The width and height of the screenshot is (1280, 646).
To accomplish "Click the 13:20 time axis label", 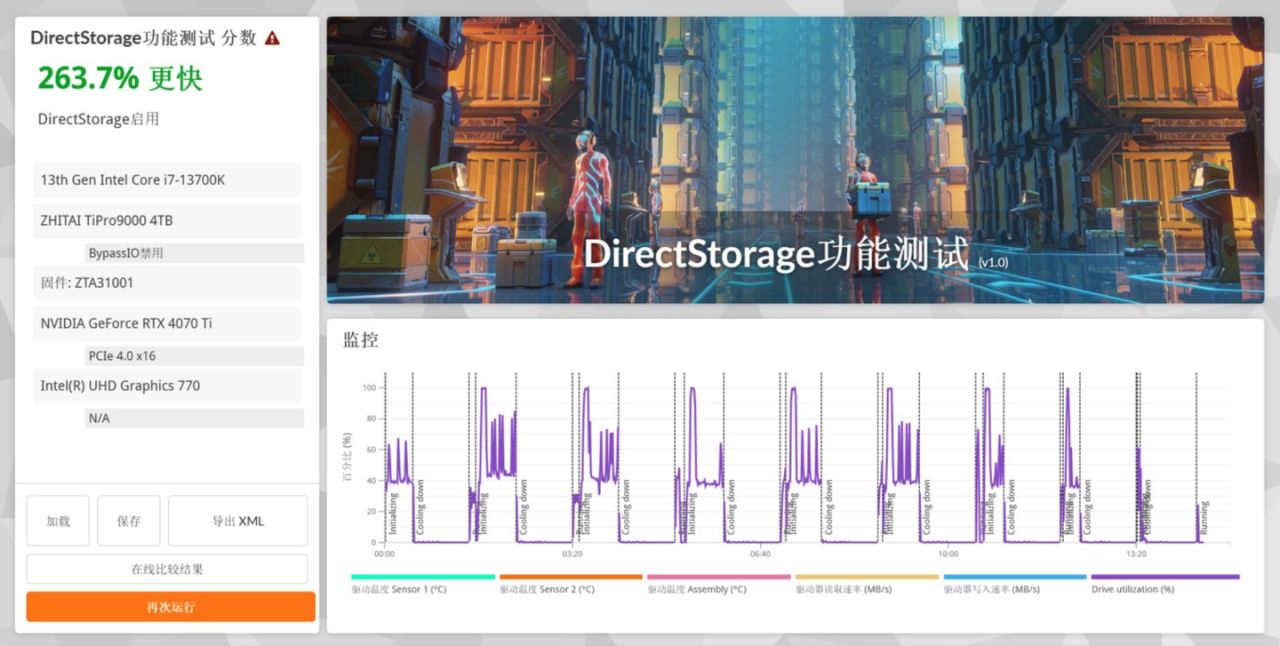I will [x=1136, y=553].
